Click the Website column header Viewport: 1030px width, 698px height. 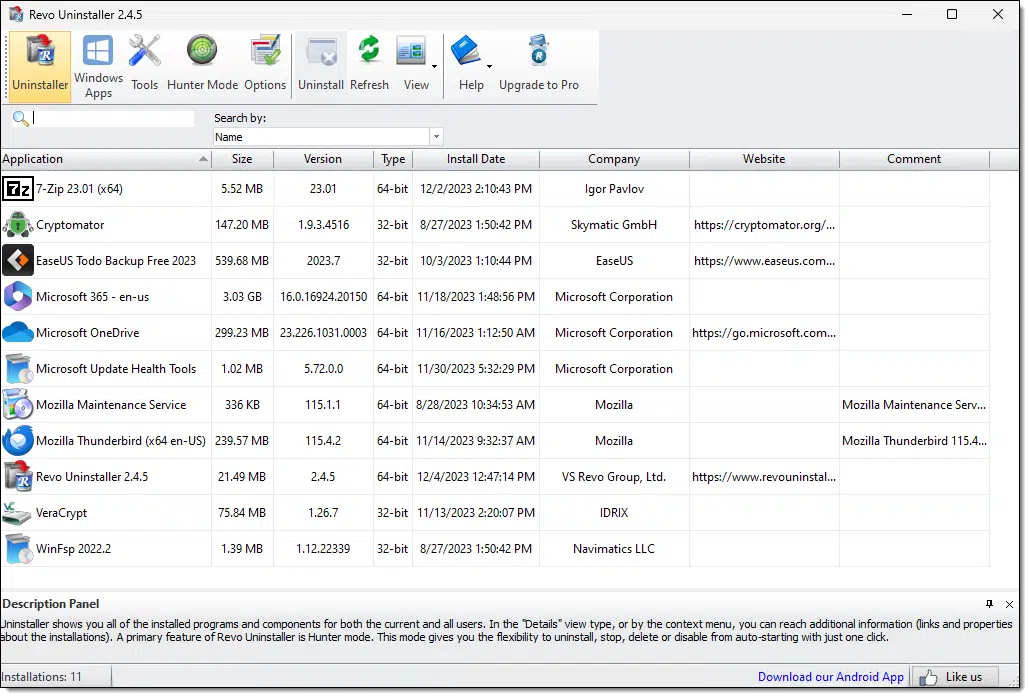(764, 159)
